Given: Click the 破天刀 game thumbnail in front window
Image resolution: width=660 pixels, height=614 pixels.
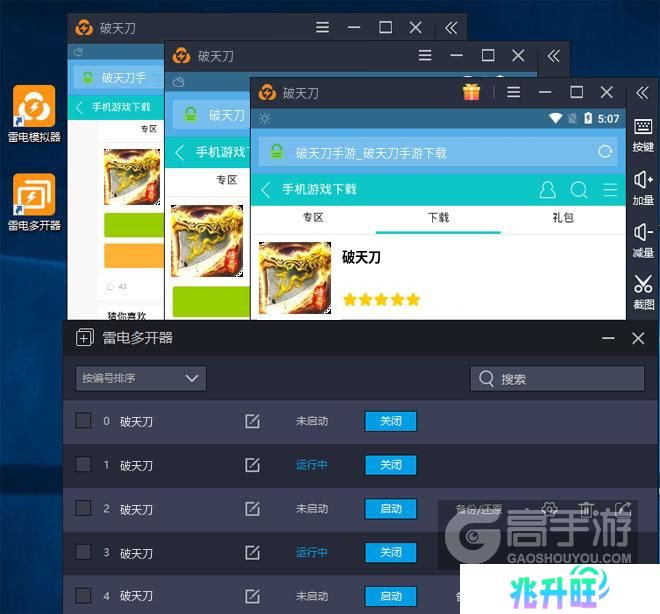Looking at the screenshot, I should pyautogui.click(x=295, y=278).
